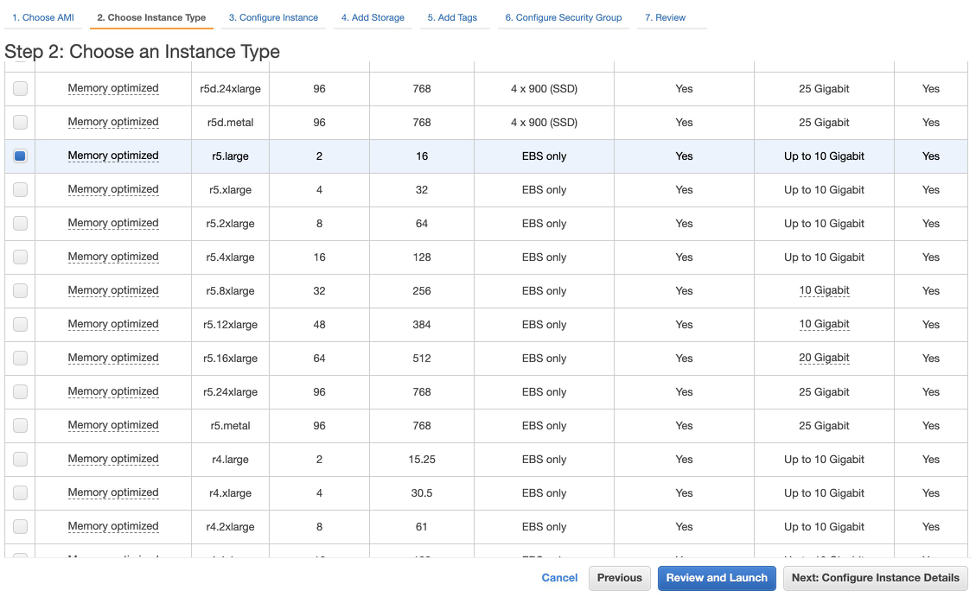Click the Cancel link
Viewport: 976px width, 597px height.
(559, 578)
